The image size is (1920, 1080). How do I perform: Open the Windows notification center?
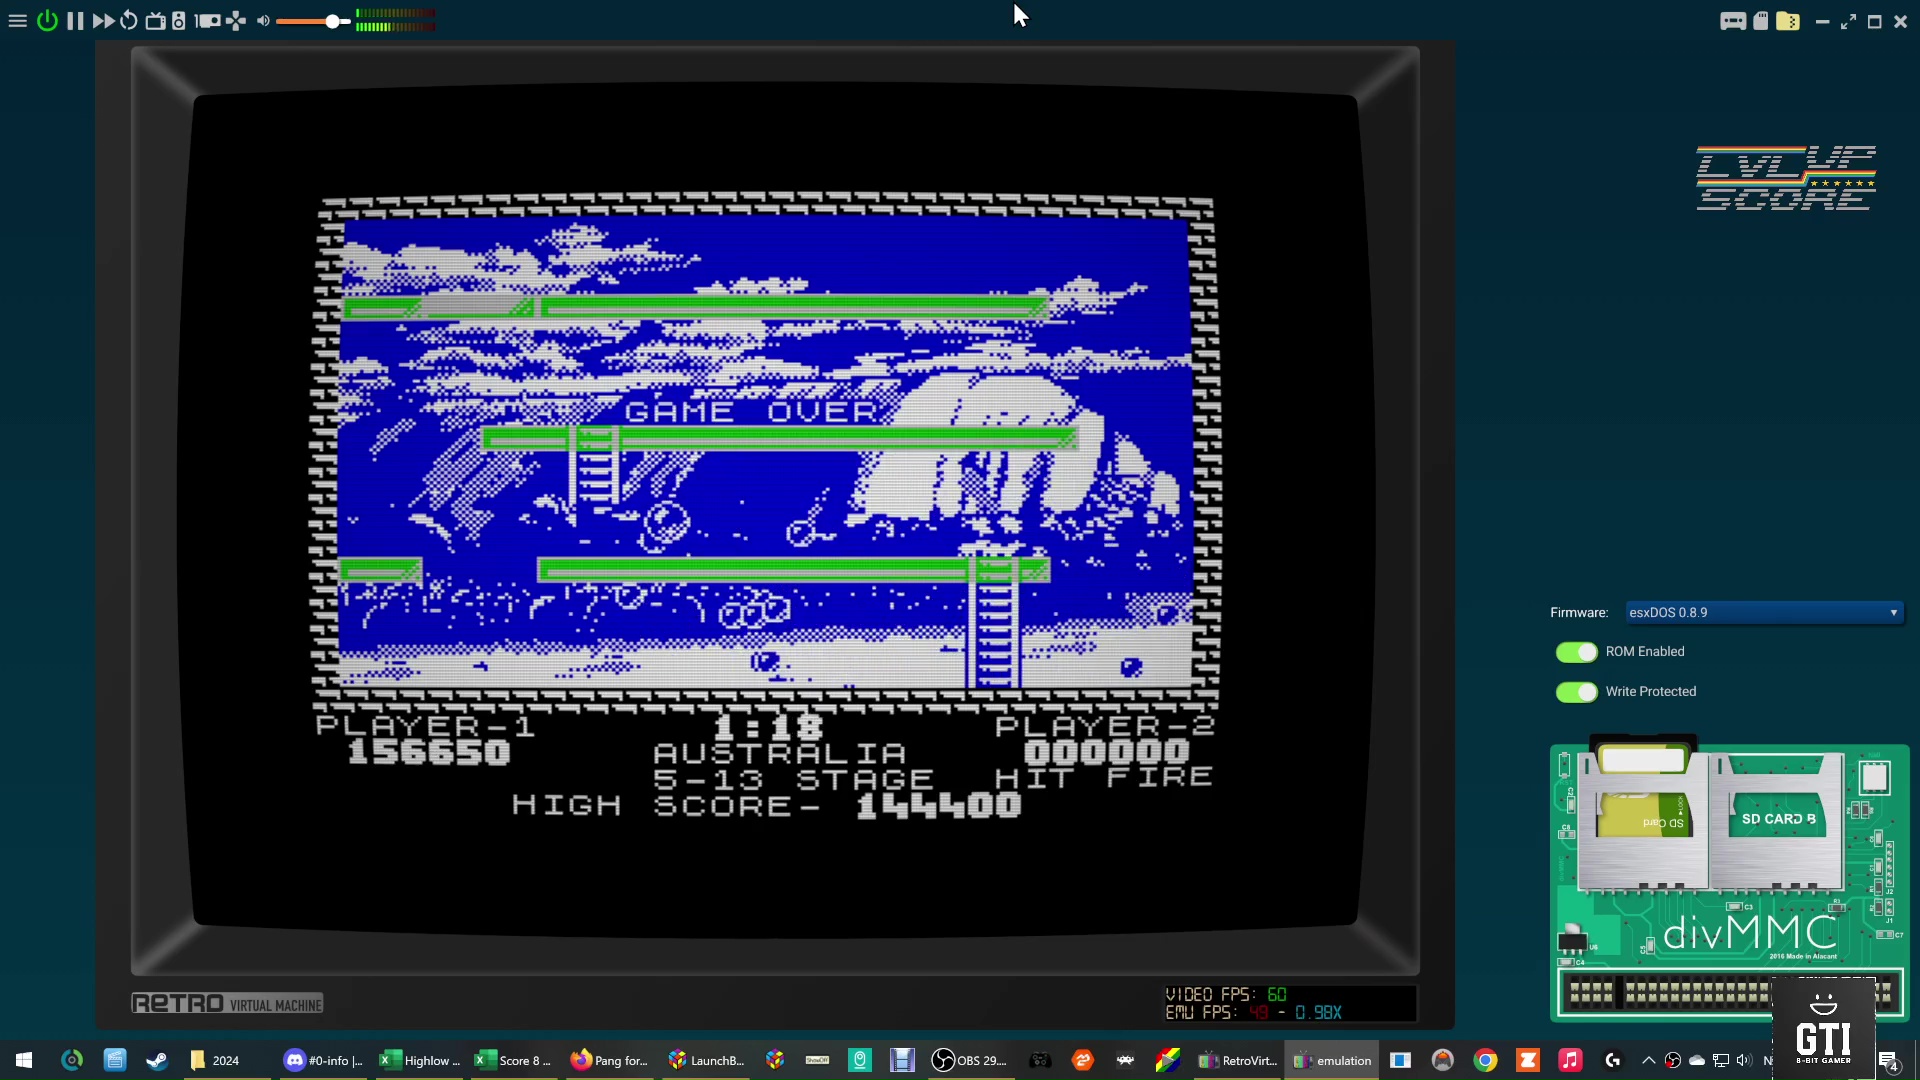1888,1061
